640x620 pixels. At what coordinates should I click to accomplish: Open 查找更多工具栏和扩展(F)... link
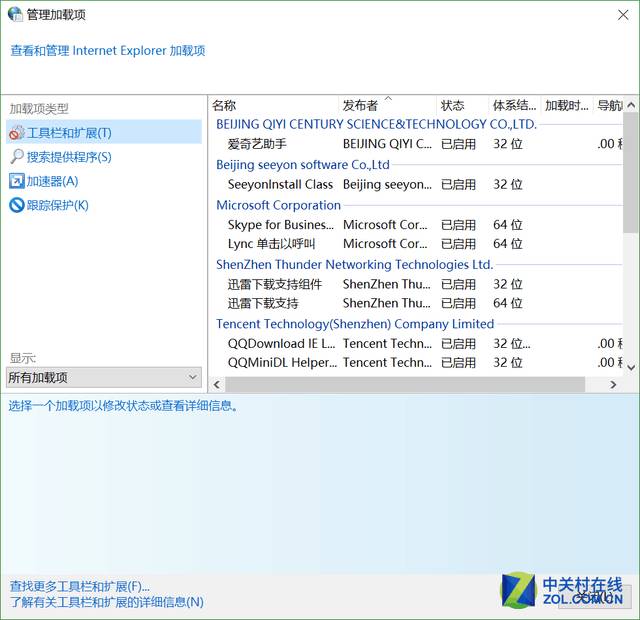(80, 587)
